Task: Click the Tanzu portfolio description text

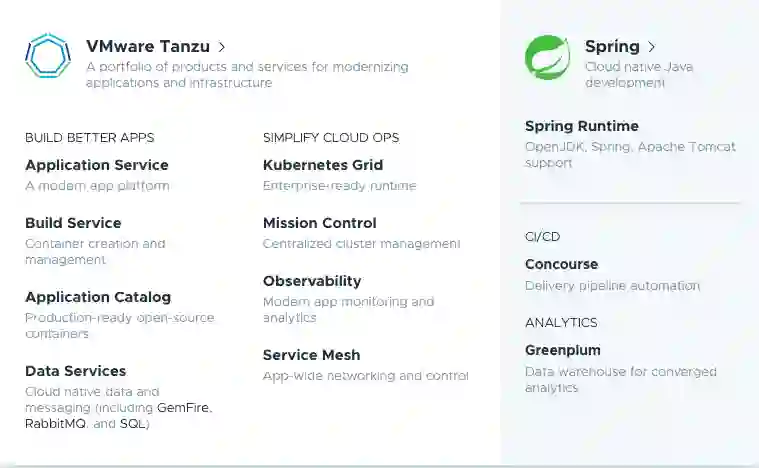Action: (x=247, y=75)
